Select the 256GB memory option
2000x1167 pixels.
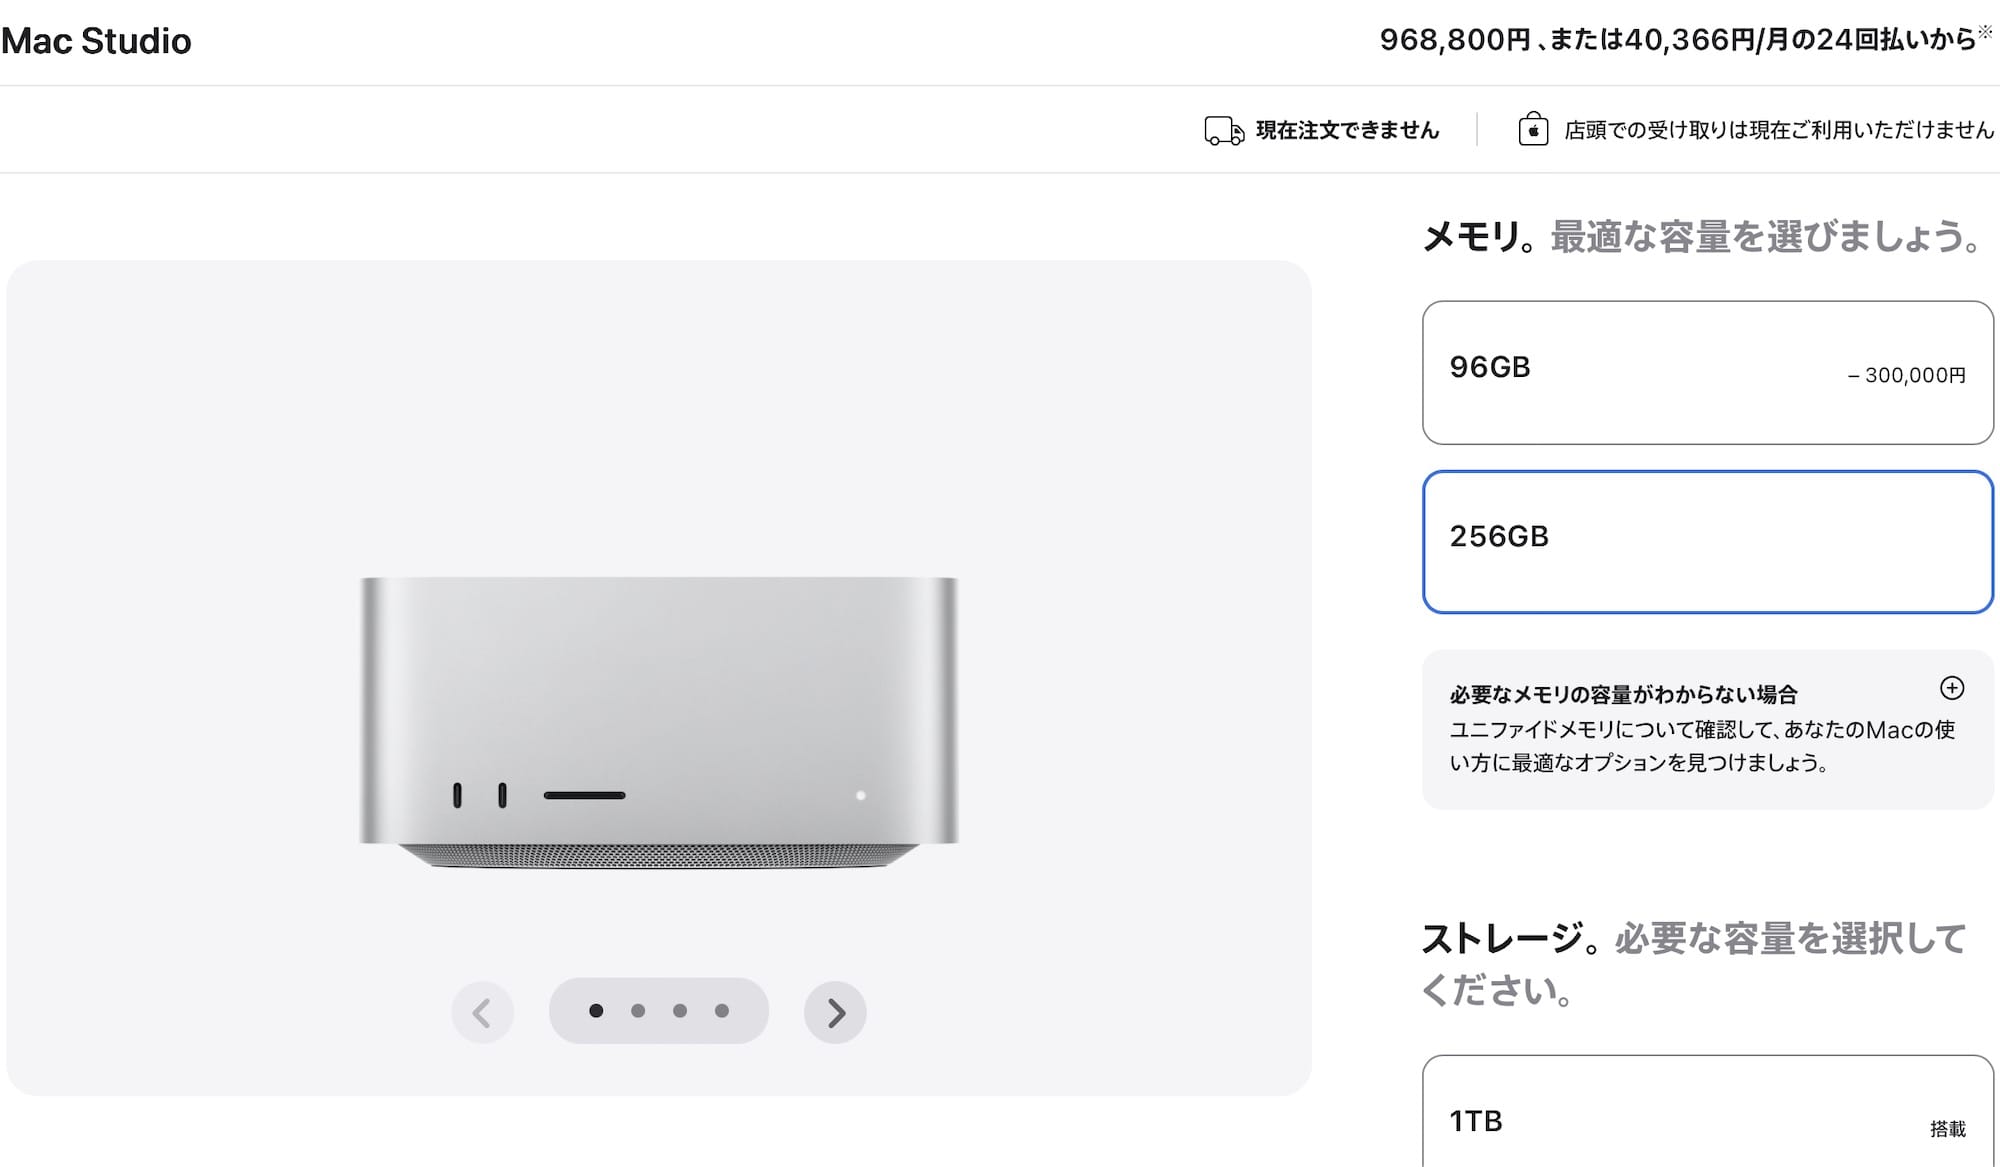click(1707, 541)
